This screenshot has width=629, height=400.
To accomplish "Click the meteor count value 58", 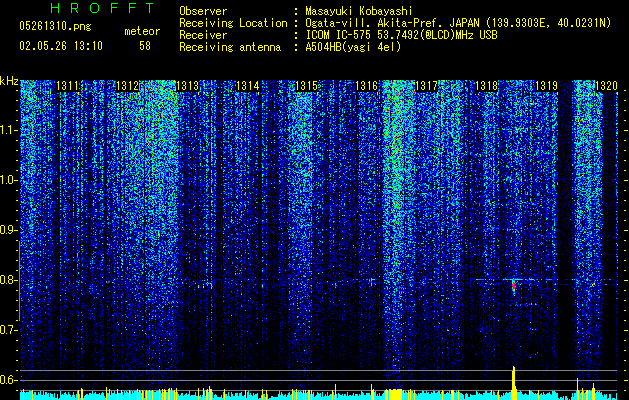I will tap(145, 46).
